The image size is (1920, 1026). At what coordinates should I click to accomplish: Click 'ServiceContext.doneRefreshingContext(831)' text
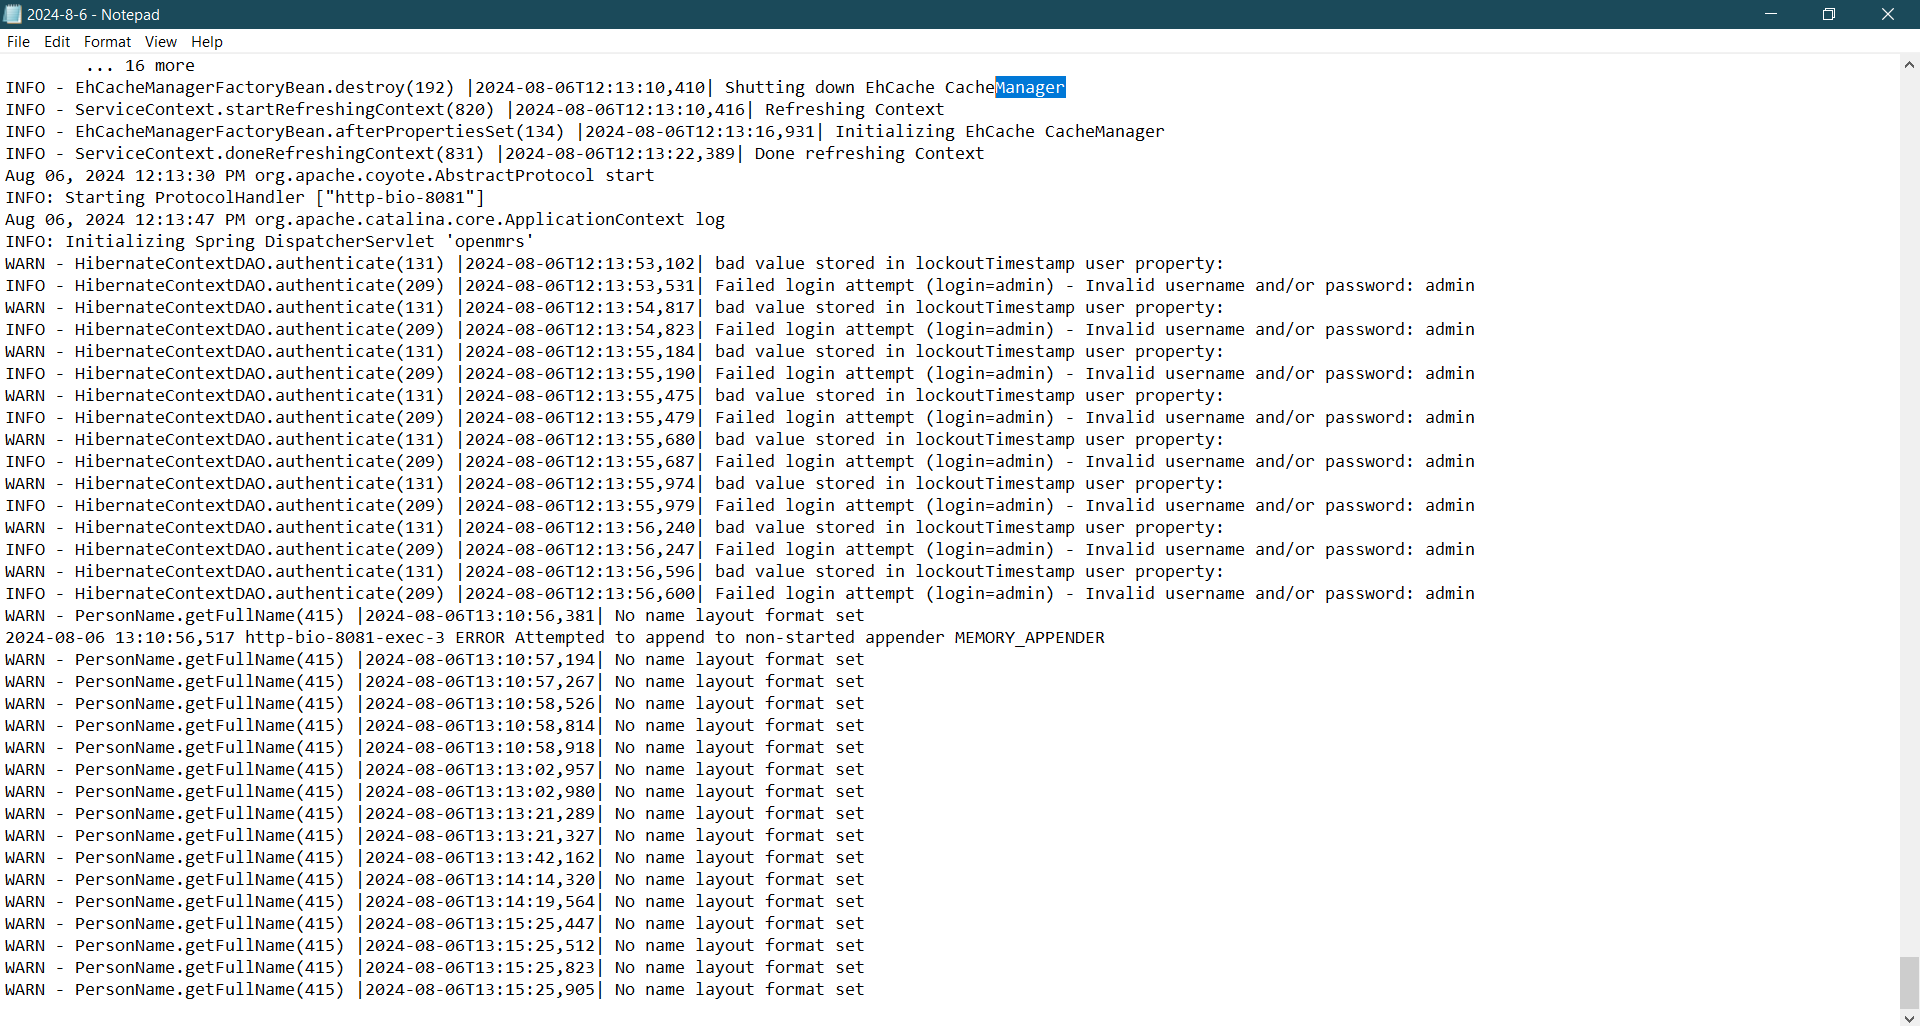coord(279,154)
